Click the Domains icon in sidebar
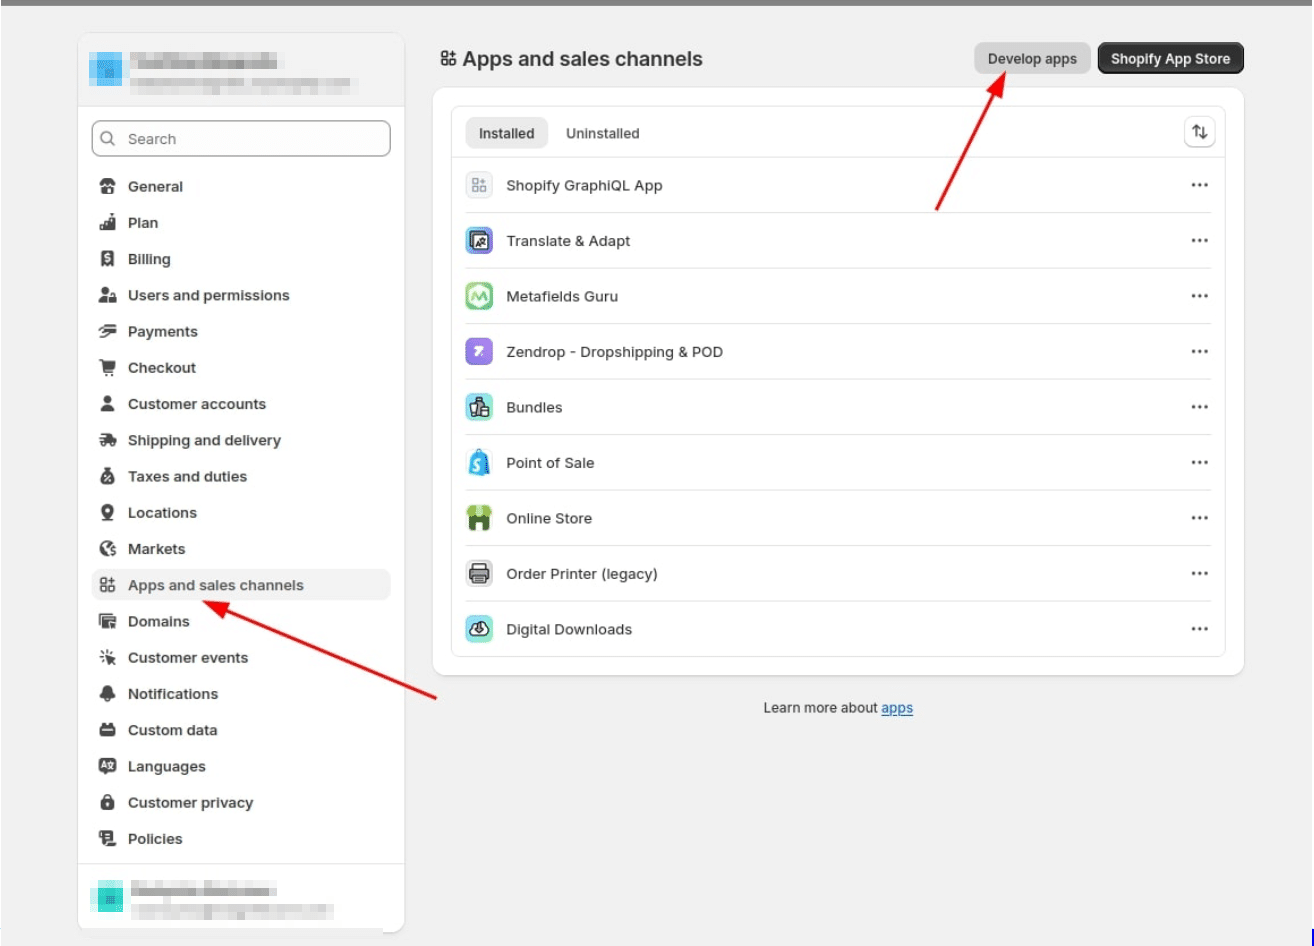 (x=108, y=622)
